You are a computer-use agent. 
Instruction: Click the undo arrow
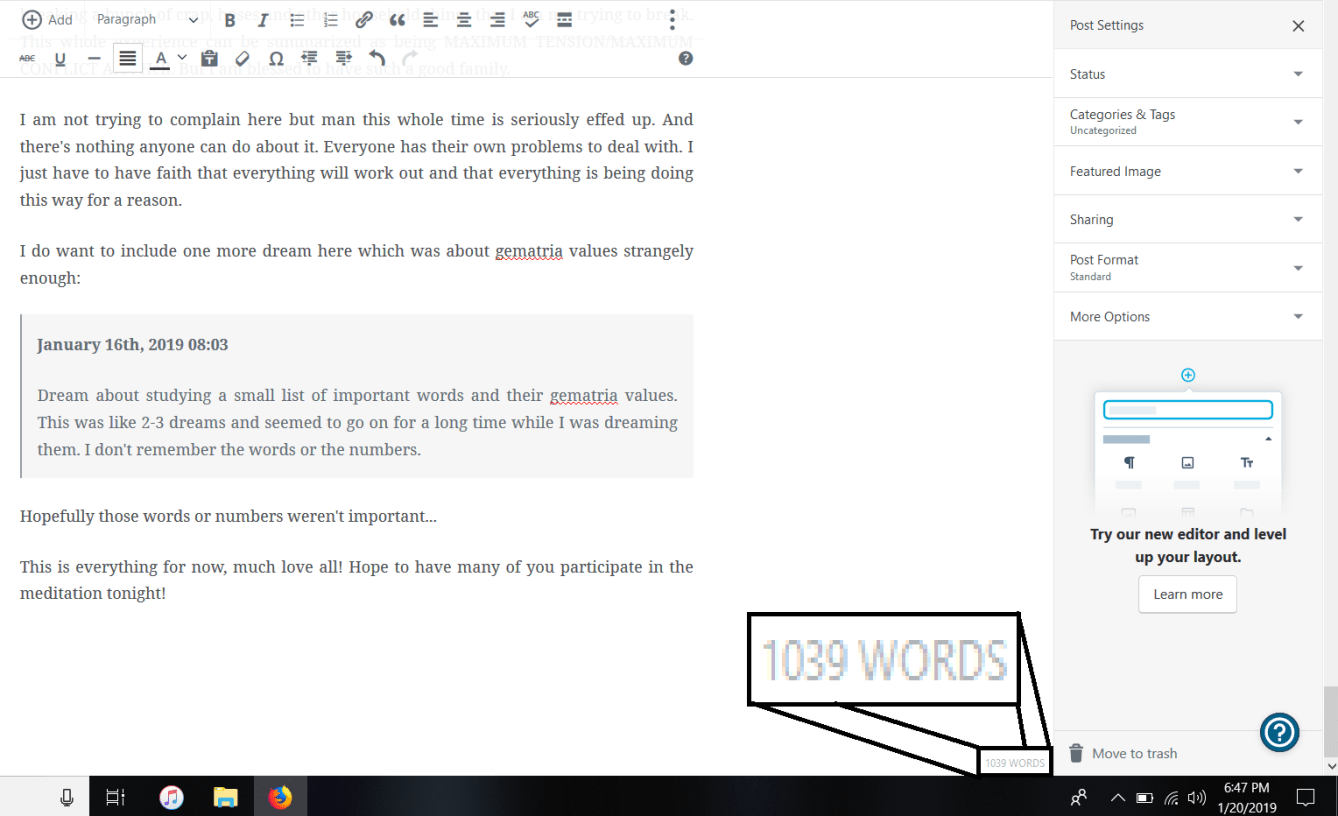pos(377,59)
